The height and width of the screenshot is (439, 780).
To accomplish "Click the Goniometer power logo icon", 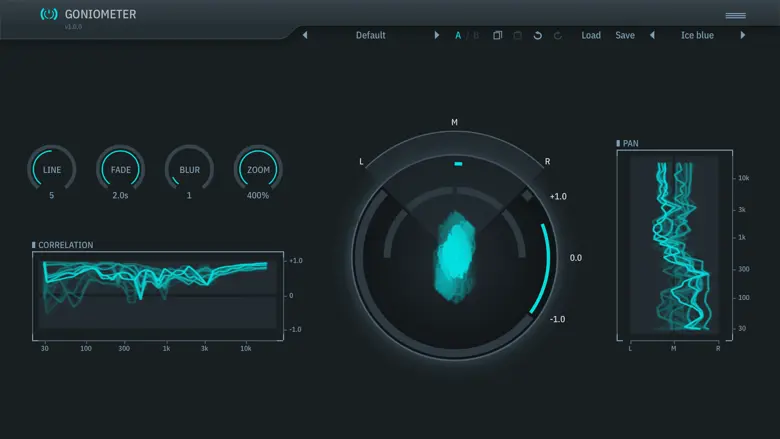I will point(49,14).
